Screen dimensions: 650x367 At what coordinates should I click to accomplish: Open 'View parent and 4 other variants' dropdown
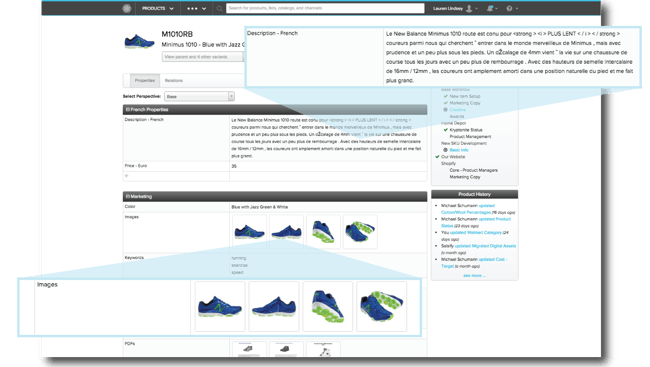tap(202, 57)
